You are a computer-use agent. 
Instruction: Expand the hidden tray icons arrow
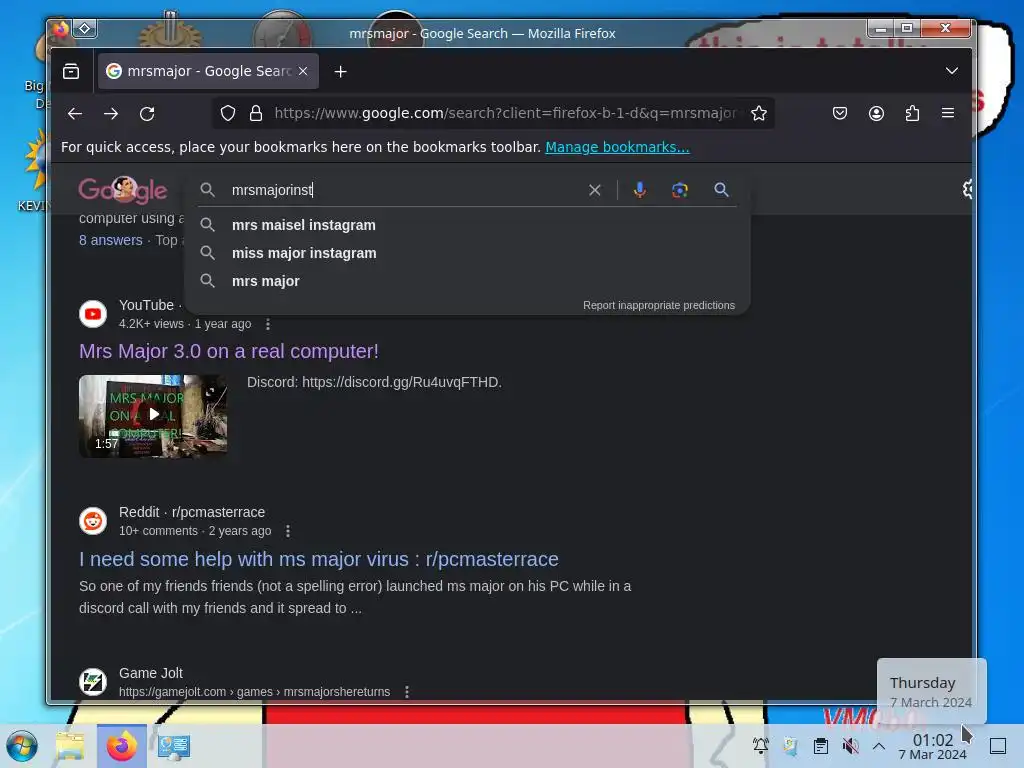point(879,746)
